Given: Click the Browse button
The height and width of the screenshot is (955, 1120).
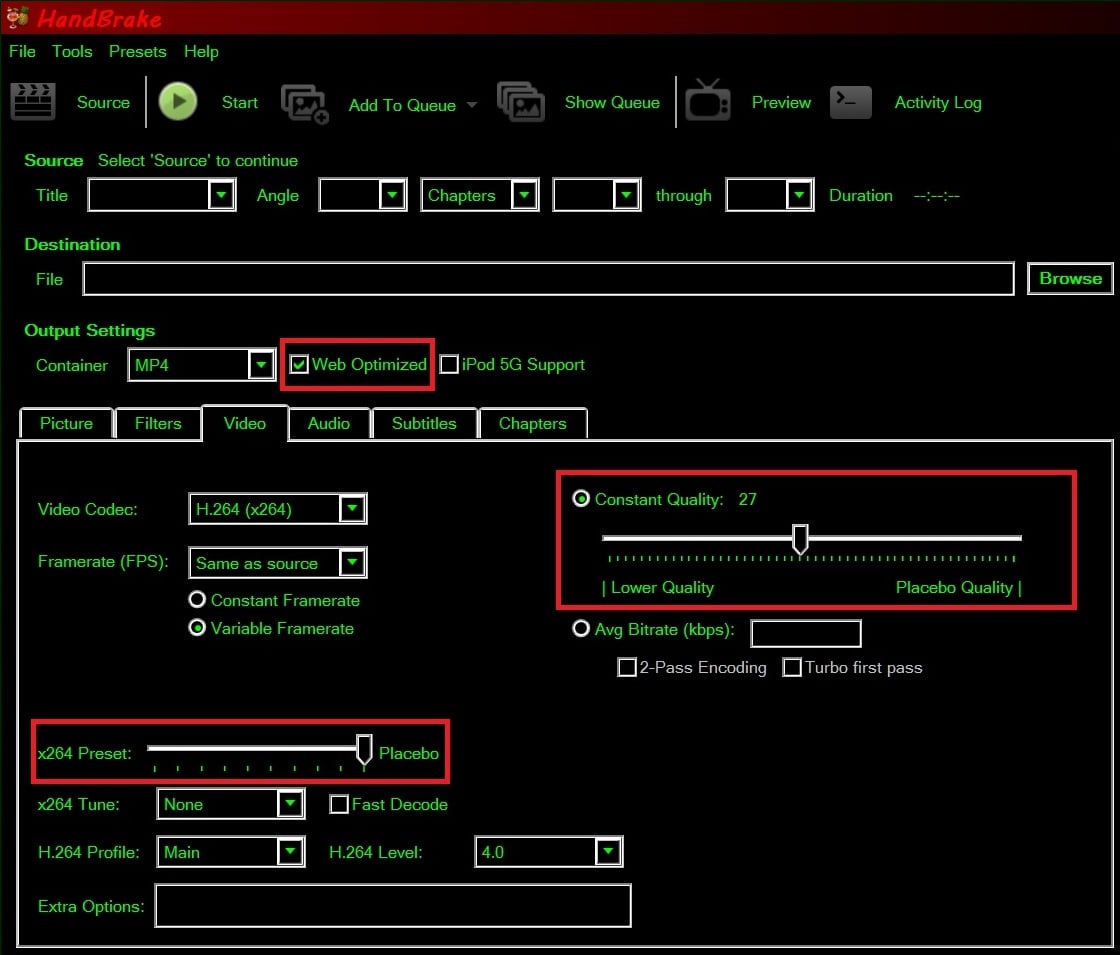Looking at the screenshot, I should click(1070, 279).
